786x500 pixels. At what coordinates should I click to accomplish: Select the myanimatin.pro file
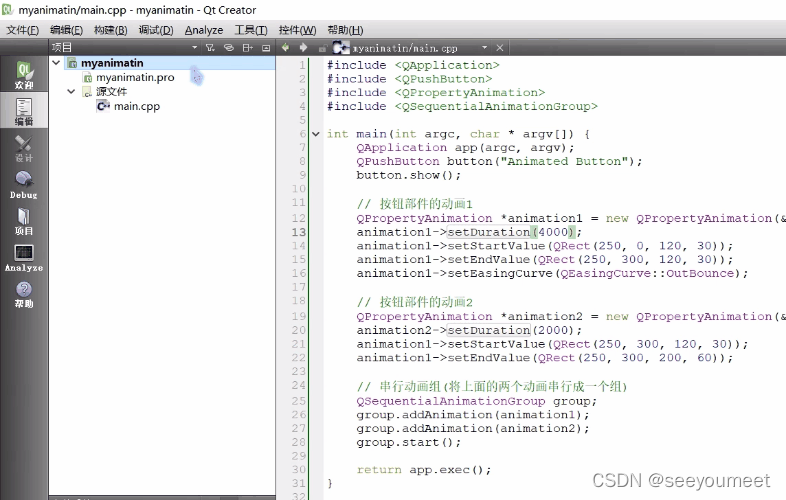tap(135, 77)
